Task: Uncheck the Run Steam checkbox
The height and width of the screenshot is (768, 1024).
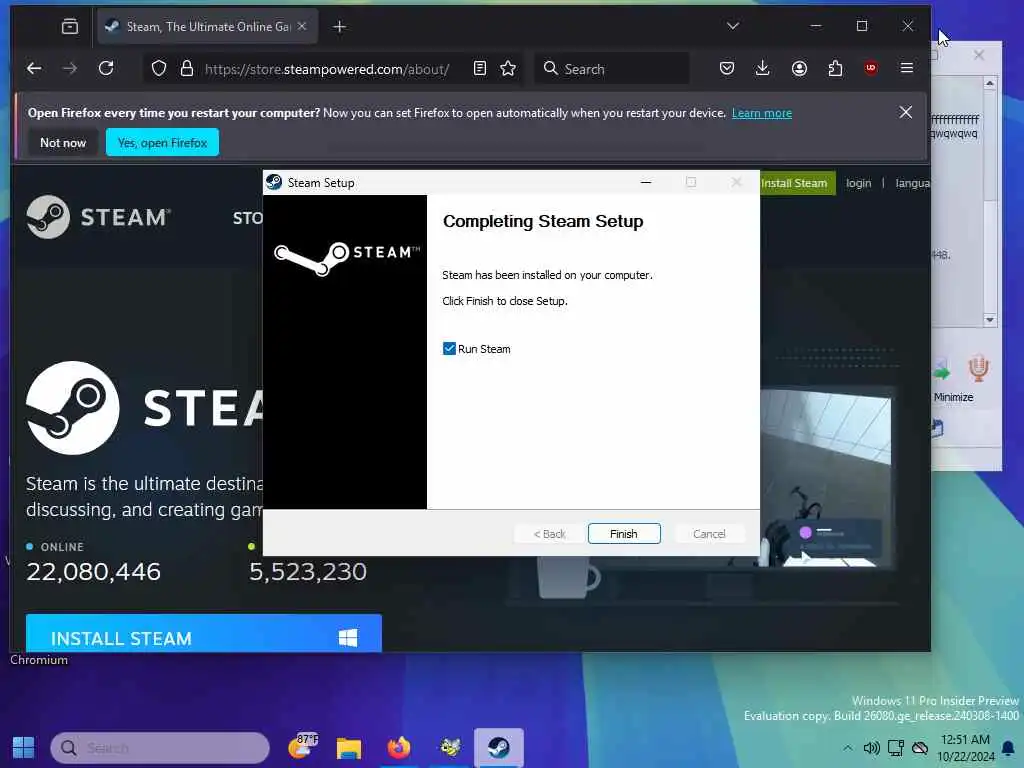Action: coord(449,349)
